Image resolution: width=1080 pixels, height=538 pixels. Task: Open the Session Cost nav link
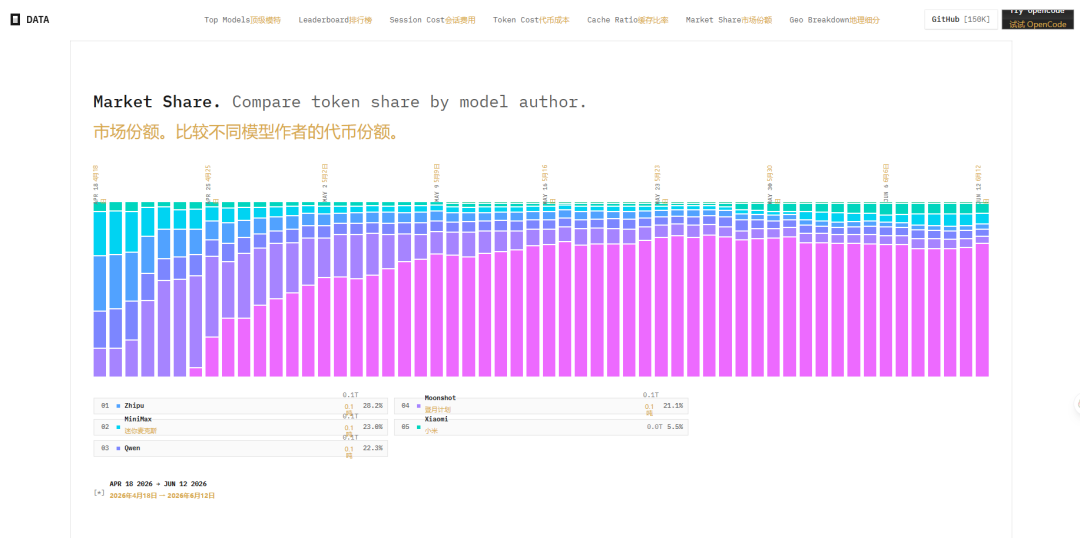pyautogui.click(x=432, y=20)
